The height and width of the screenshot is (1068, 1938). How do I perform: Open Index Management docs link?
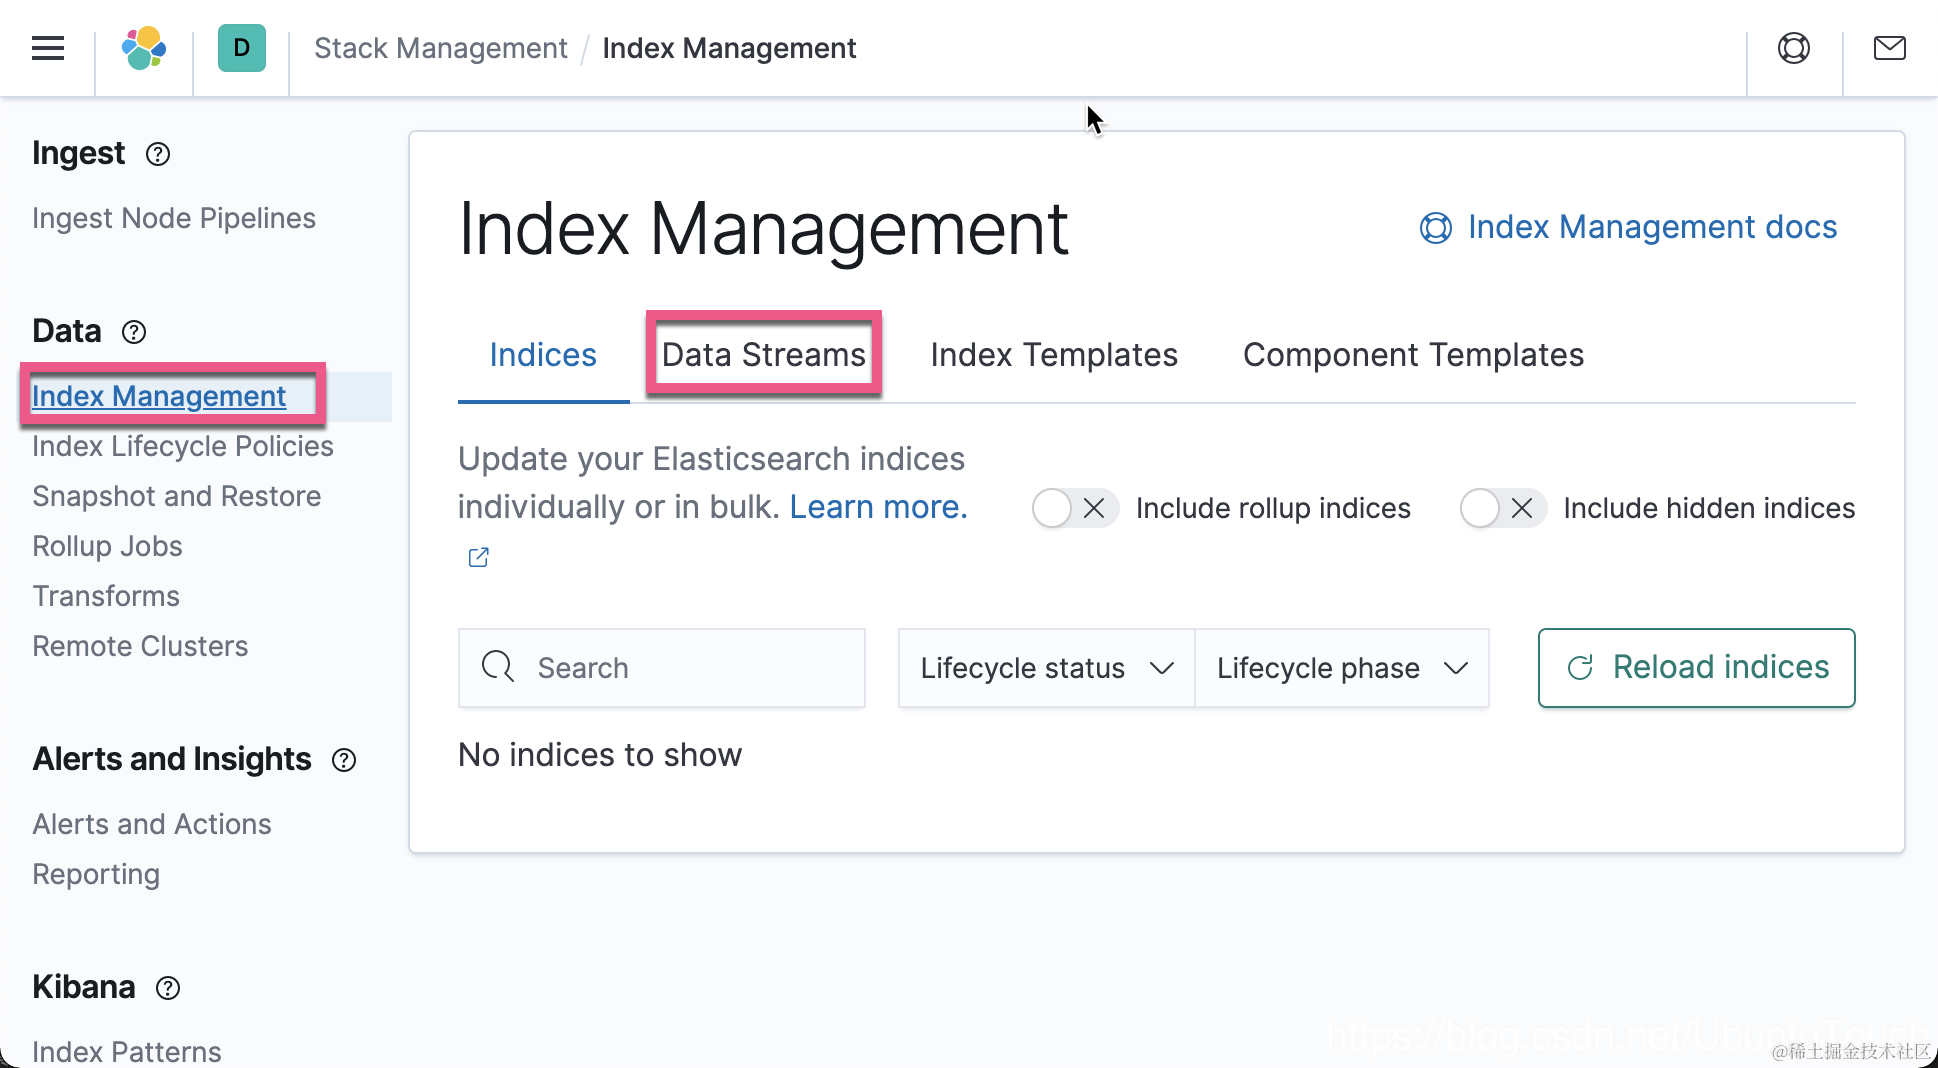click(x=1651, y=227)
